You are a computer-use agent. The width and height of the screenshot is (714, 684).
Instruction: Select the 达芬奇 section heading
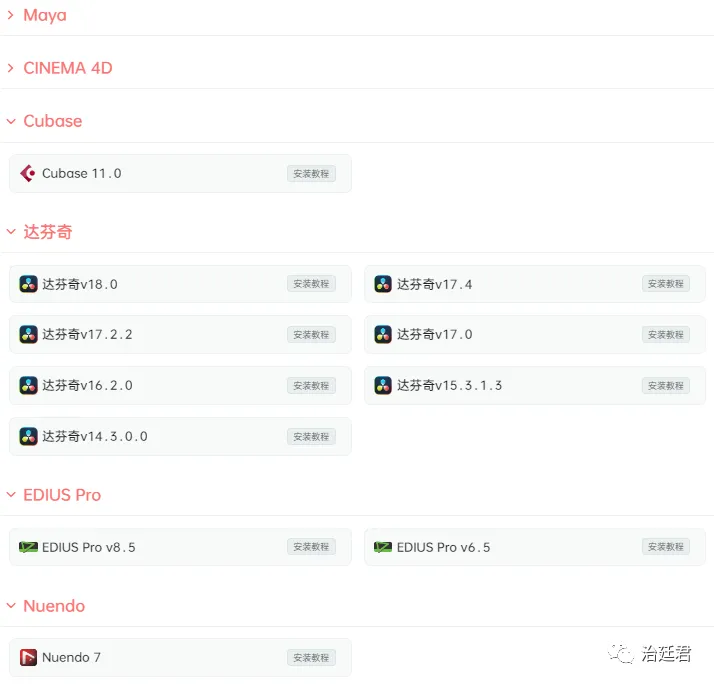[x=48, y=232]
